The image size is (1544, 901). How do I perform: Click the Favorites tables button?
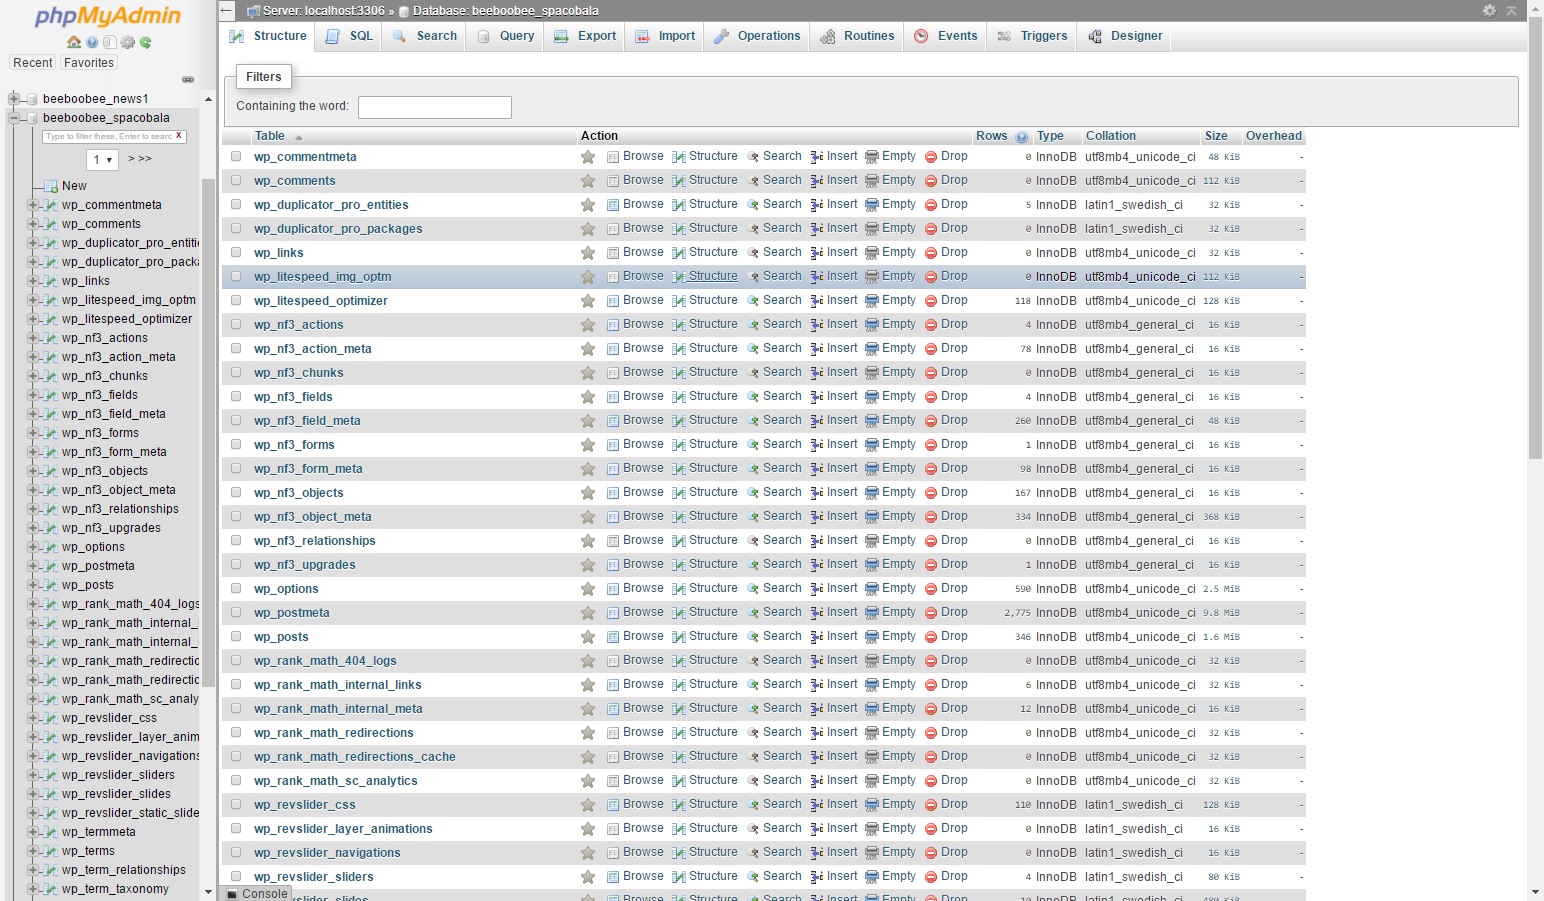pyautogui.click(x=89, y=63)
